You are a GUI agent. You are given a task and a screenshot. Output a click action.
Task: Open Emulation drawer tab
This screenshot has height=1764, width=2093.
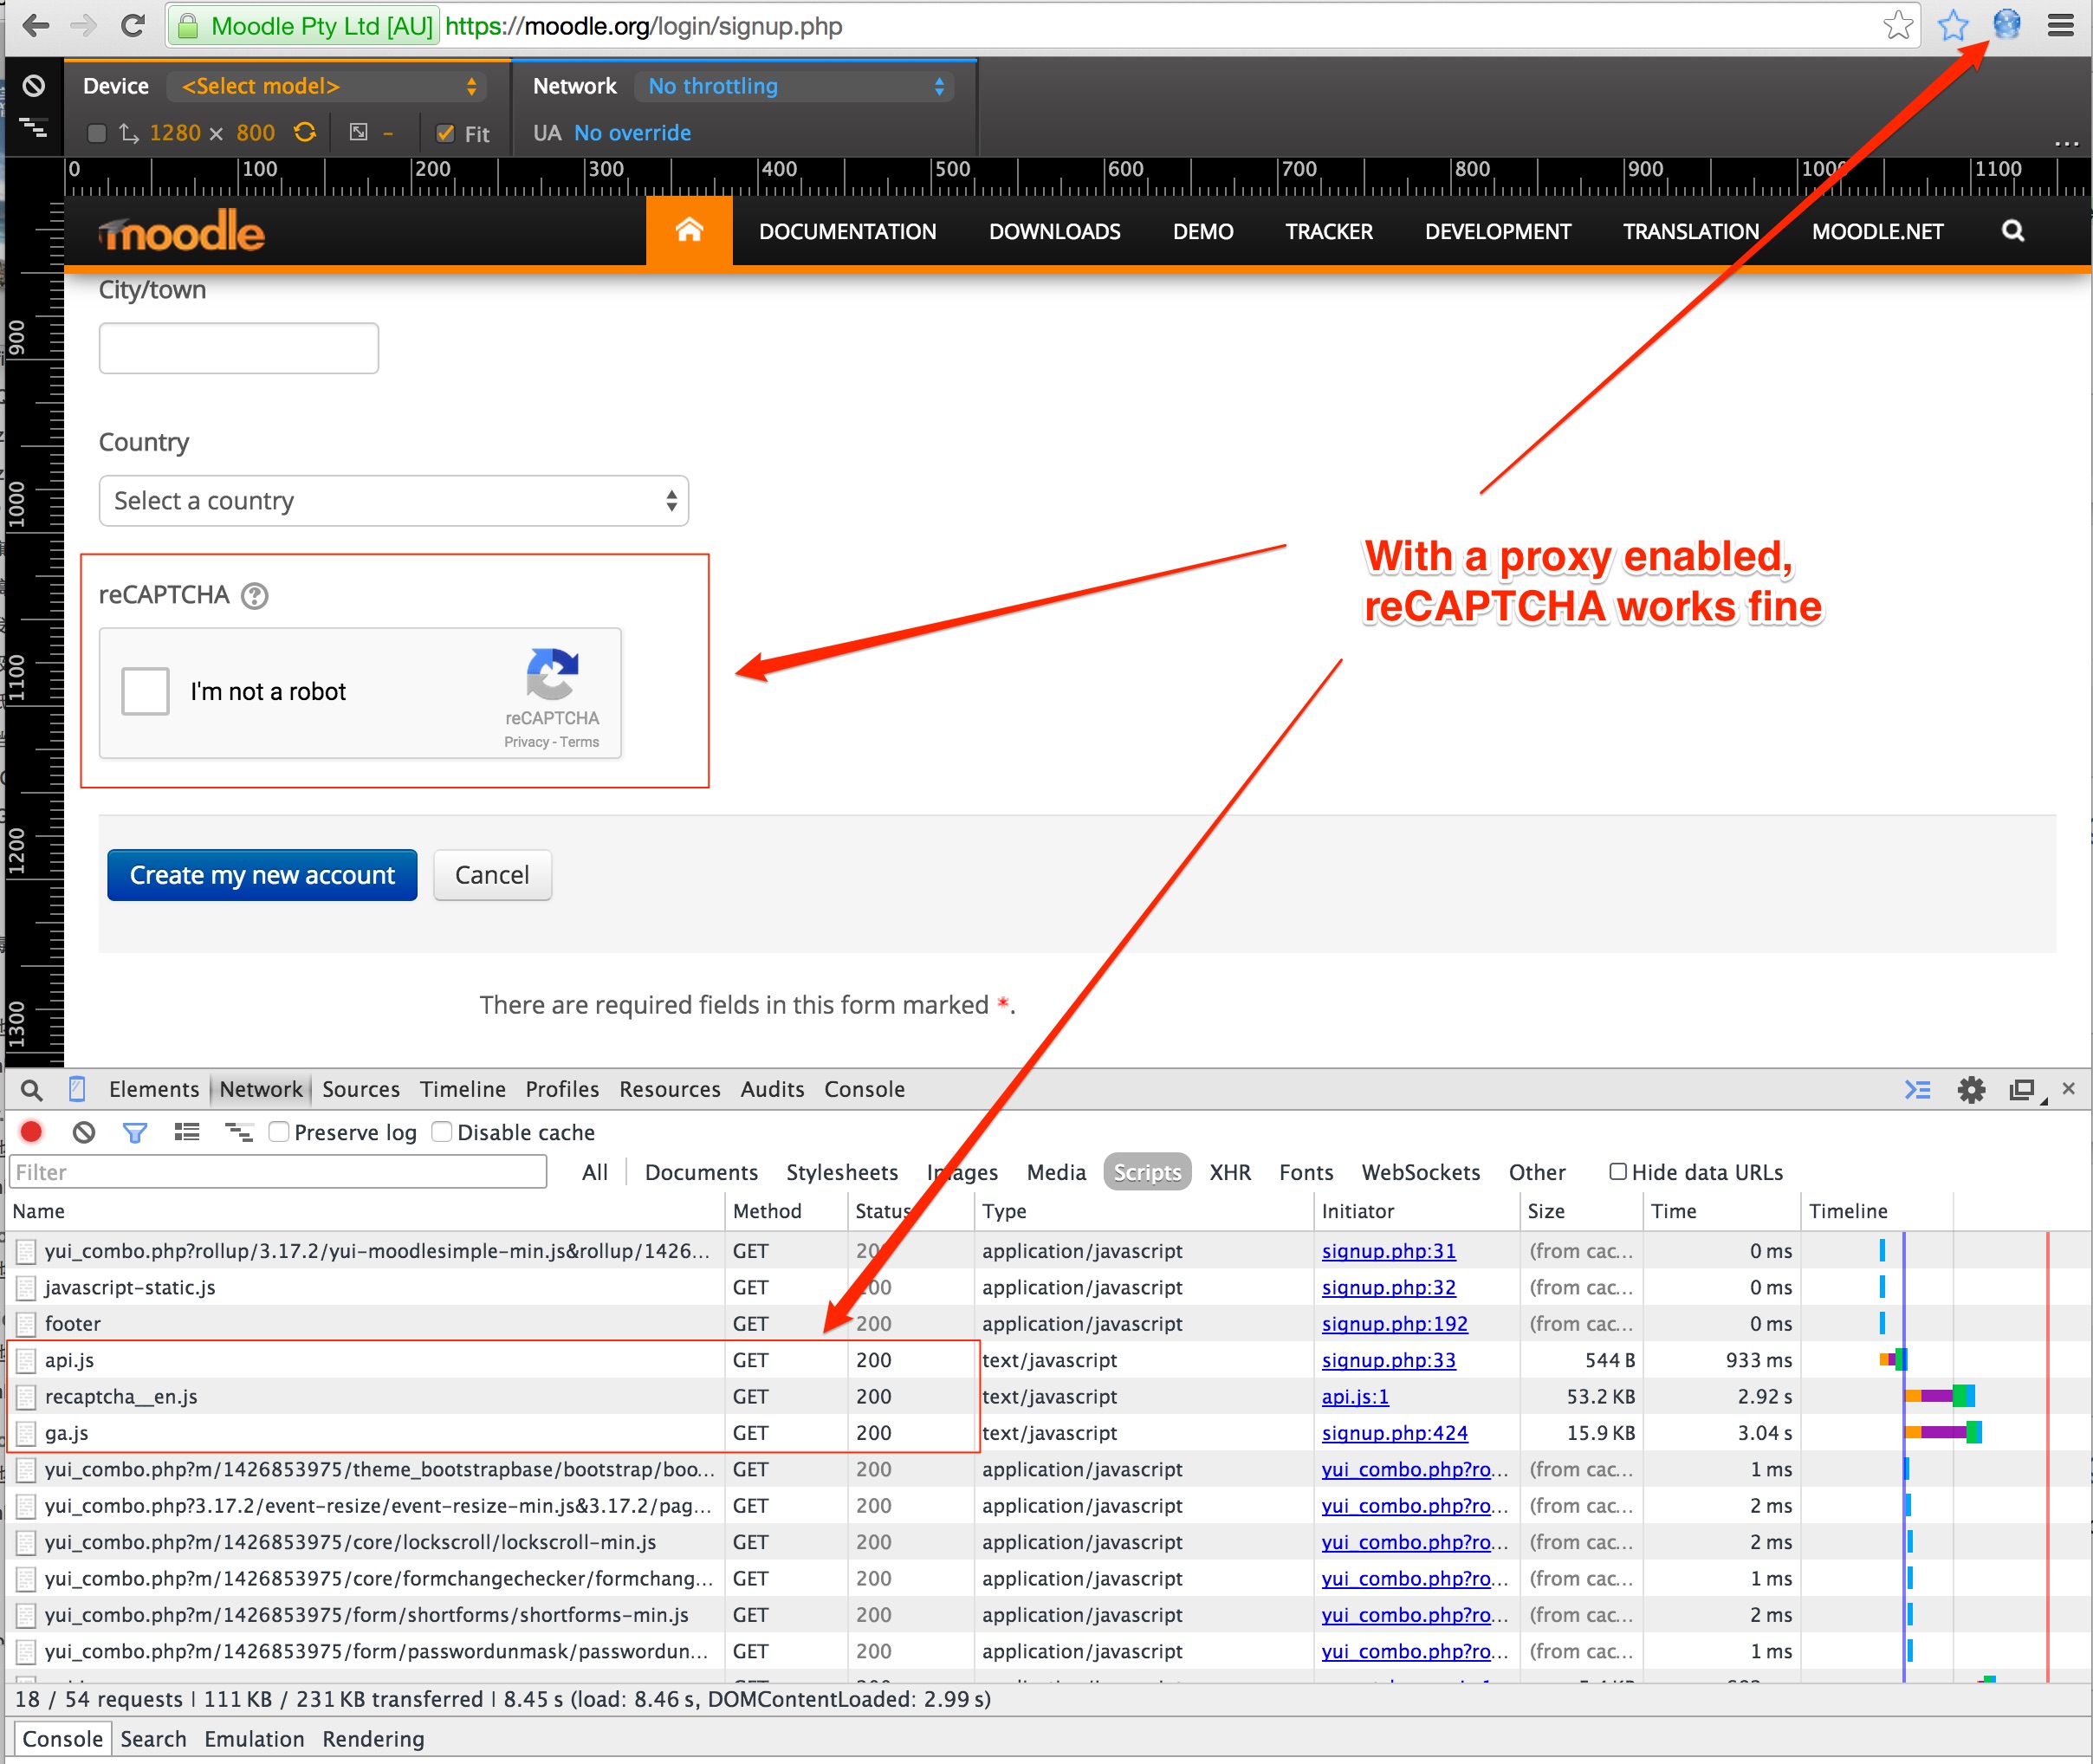pos(254,1740)
